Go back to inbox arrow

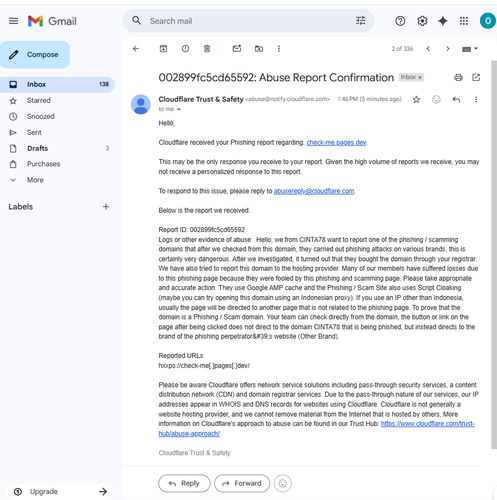pos(136,49)
